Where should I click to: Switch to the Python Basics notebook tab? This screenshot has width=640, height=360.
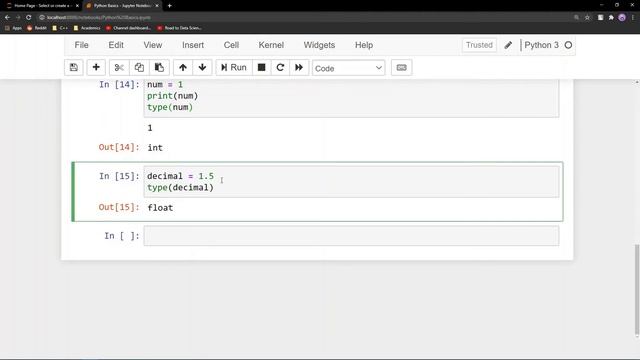(121, 6)
